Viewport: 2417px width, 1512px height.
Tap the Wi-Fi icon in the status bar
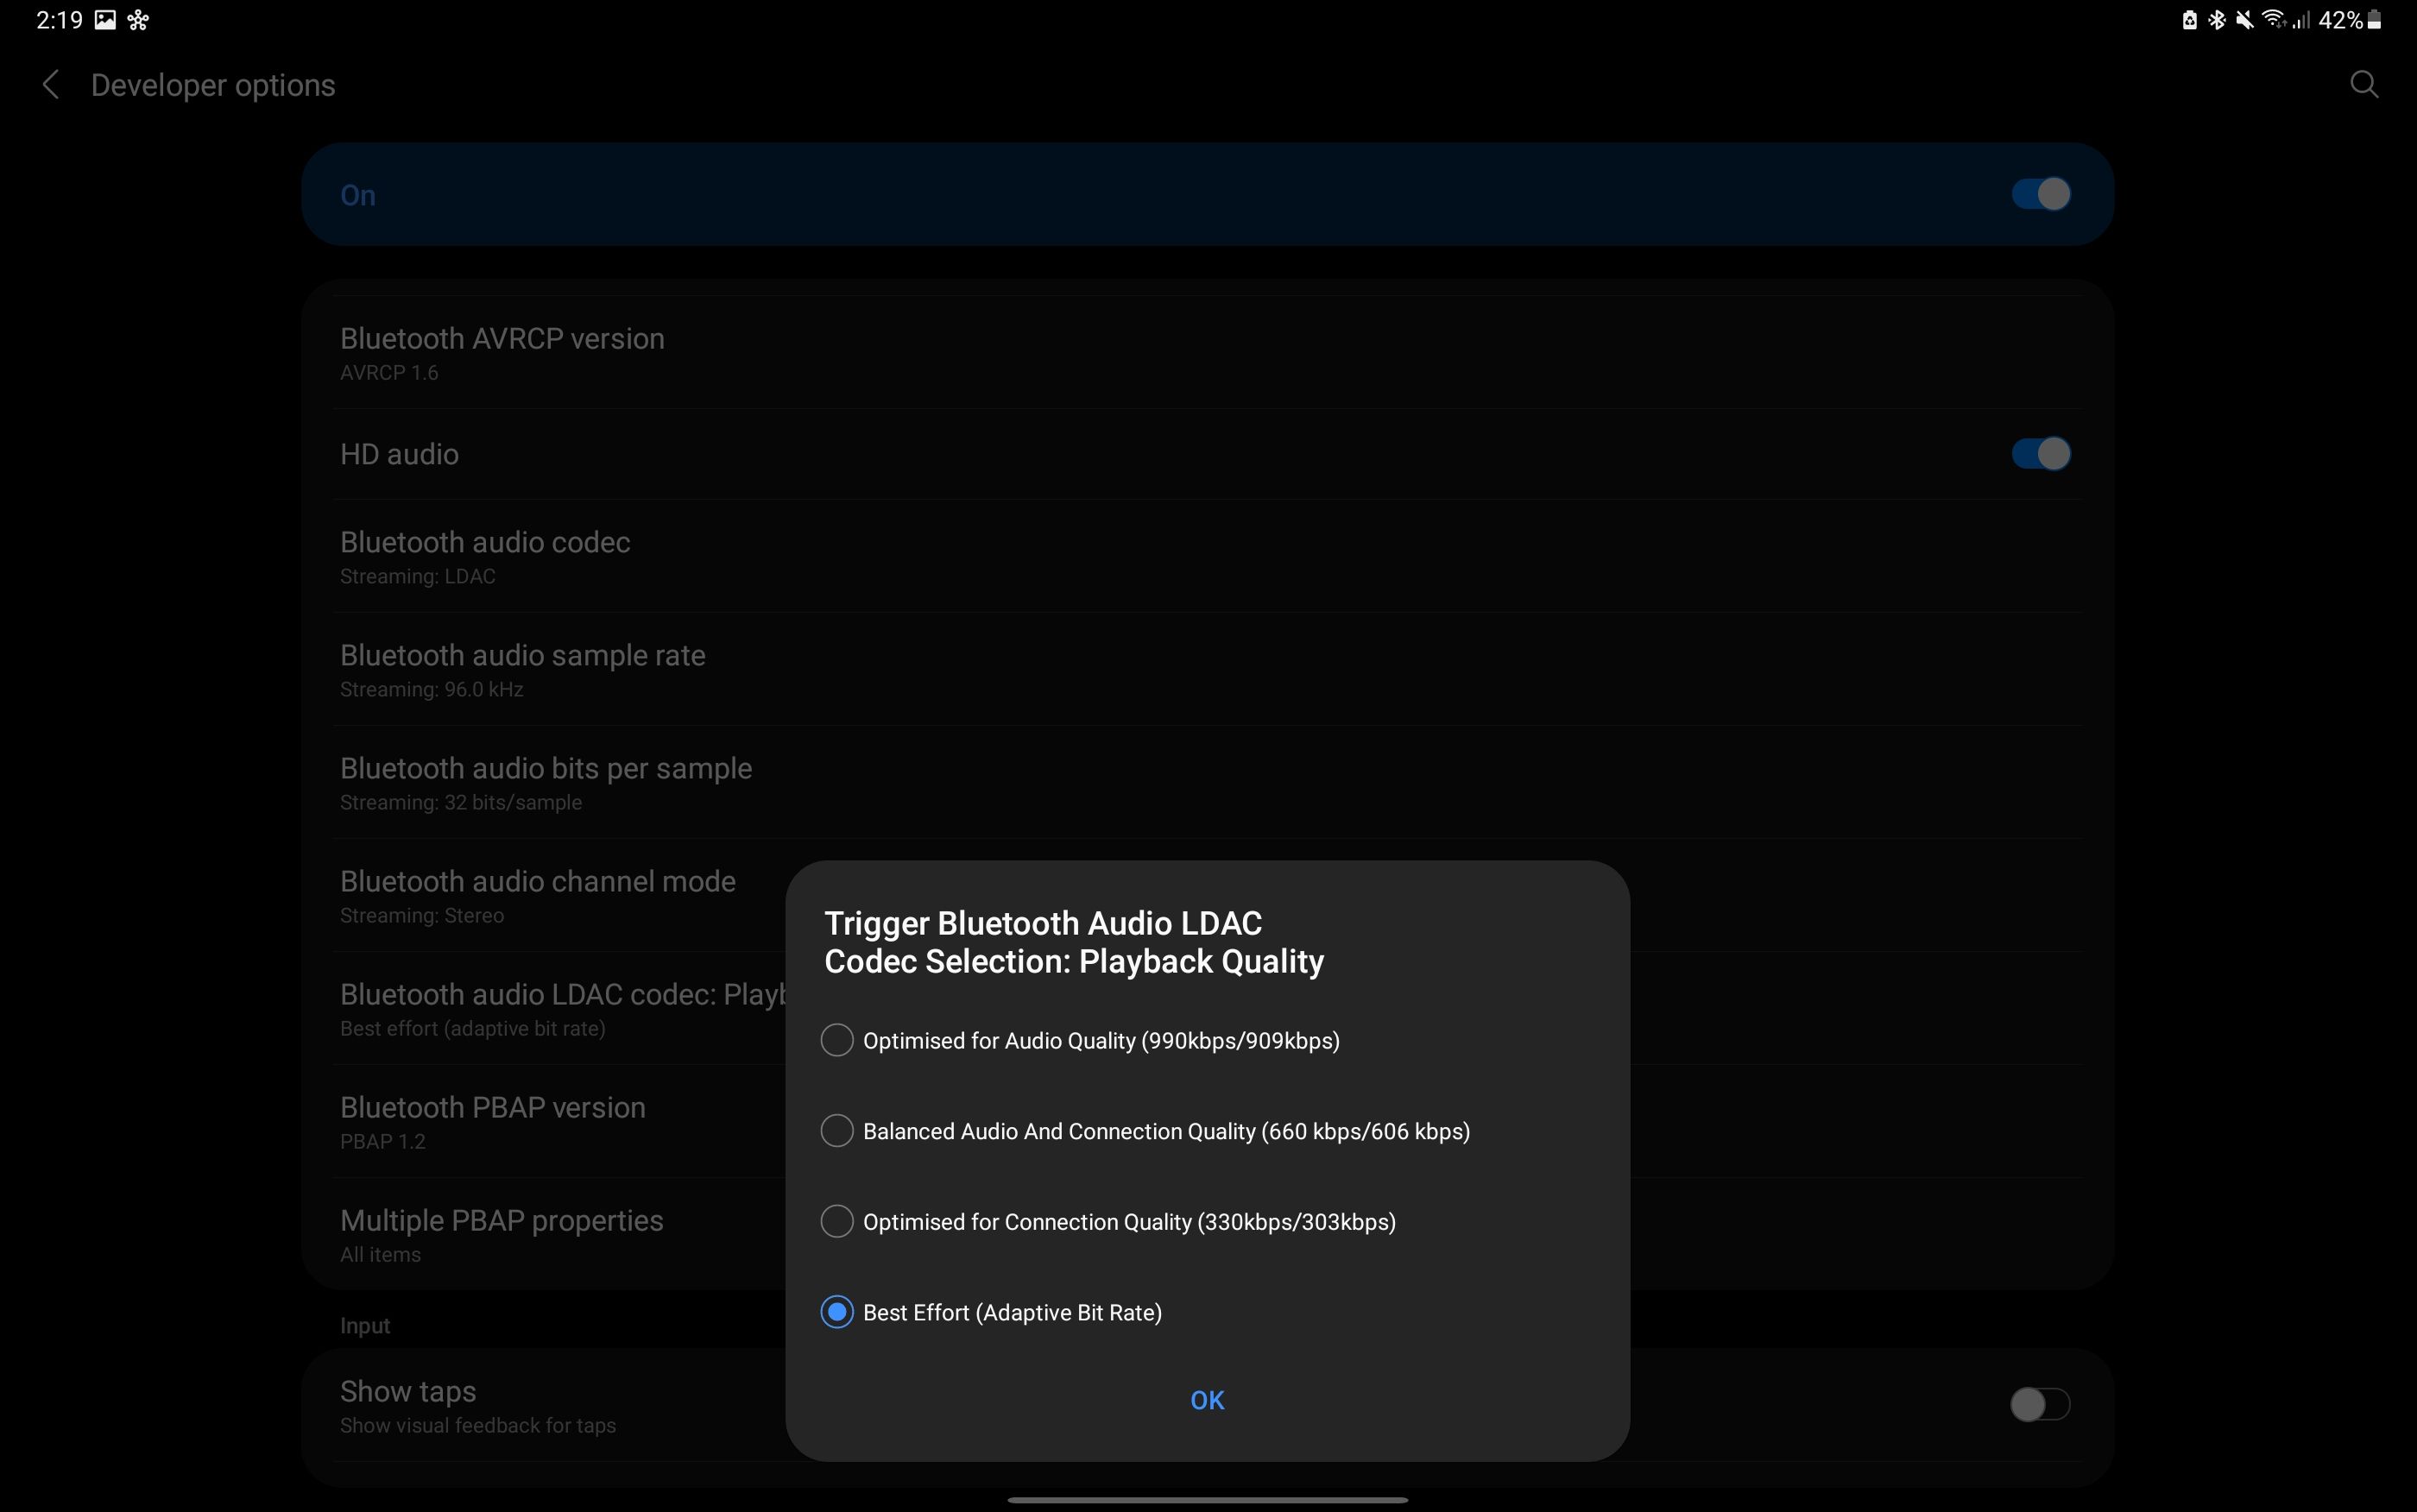point(2275,20)
